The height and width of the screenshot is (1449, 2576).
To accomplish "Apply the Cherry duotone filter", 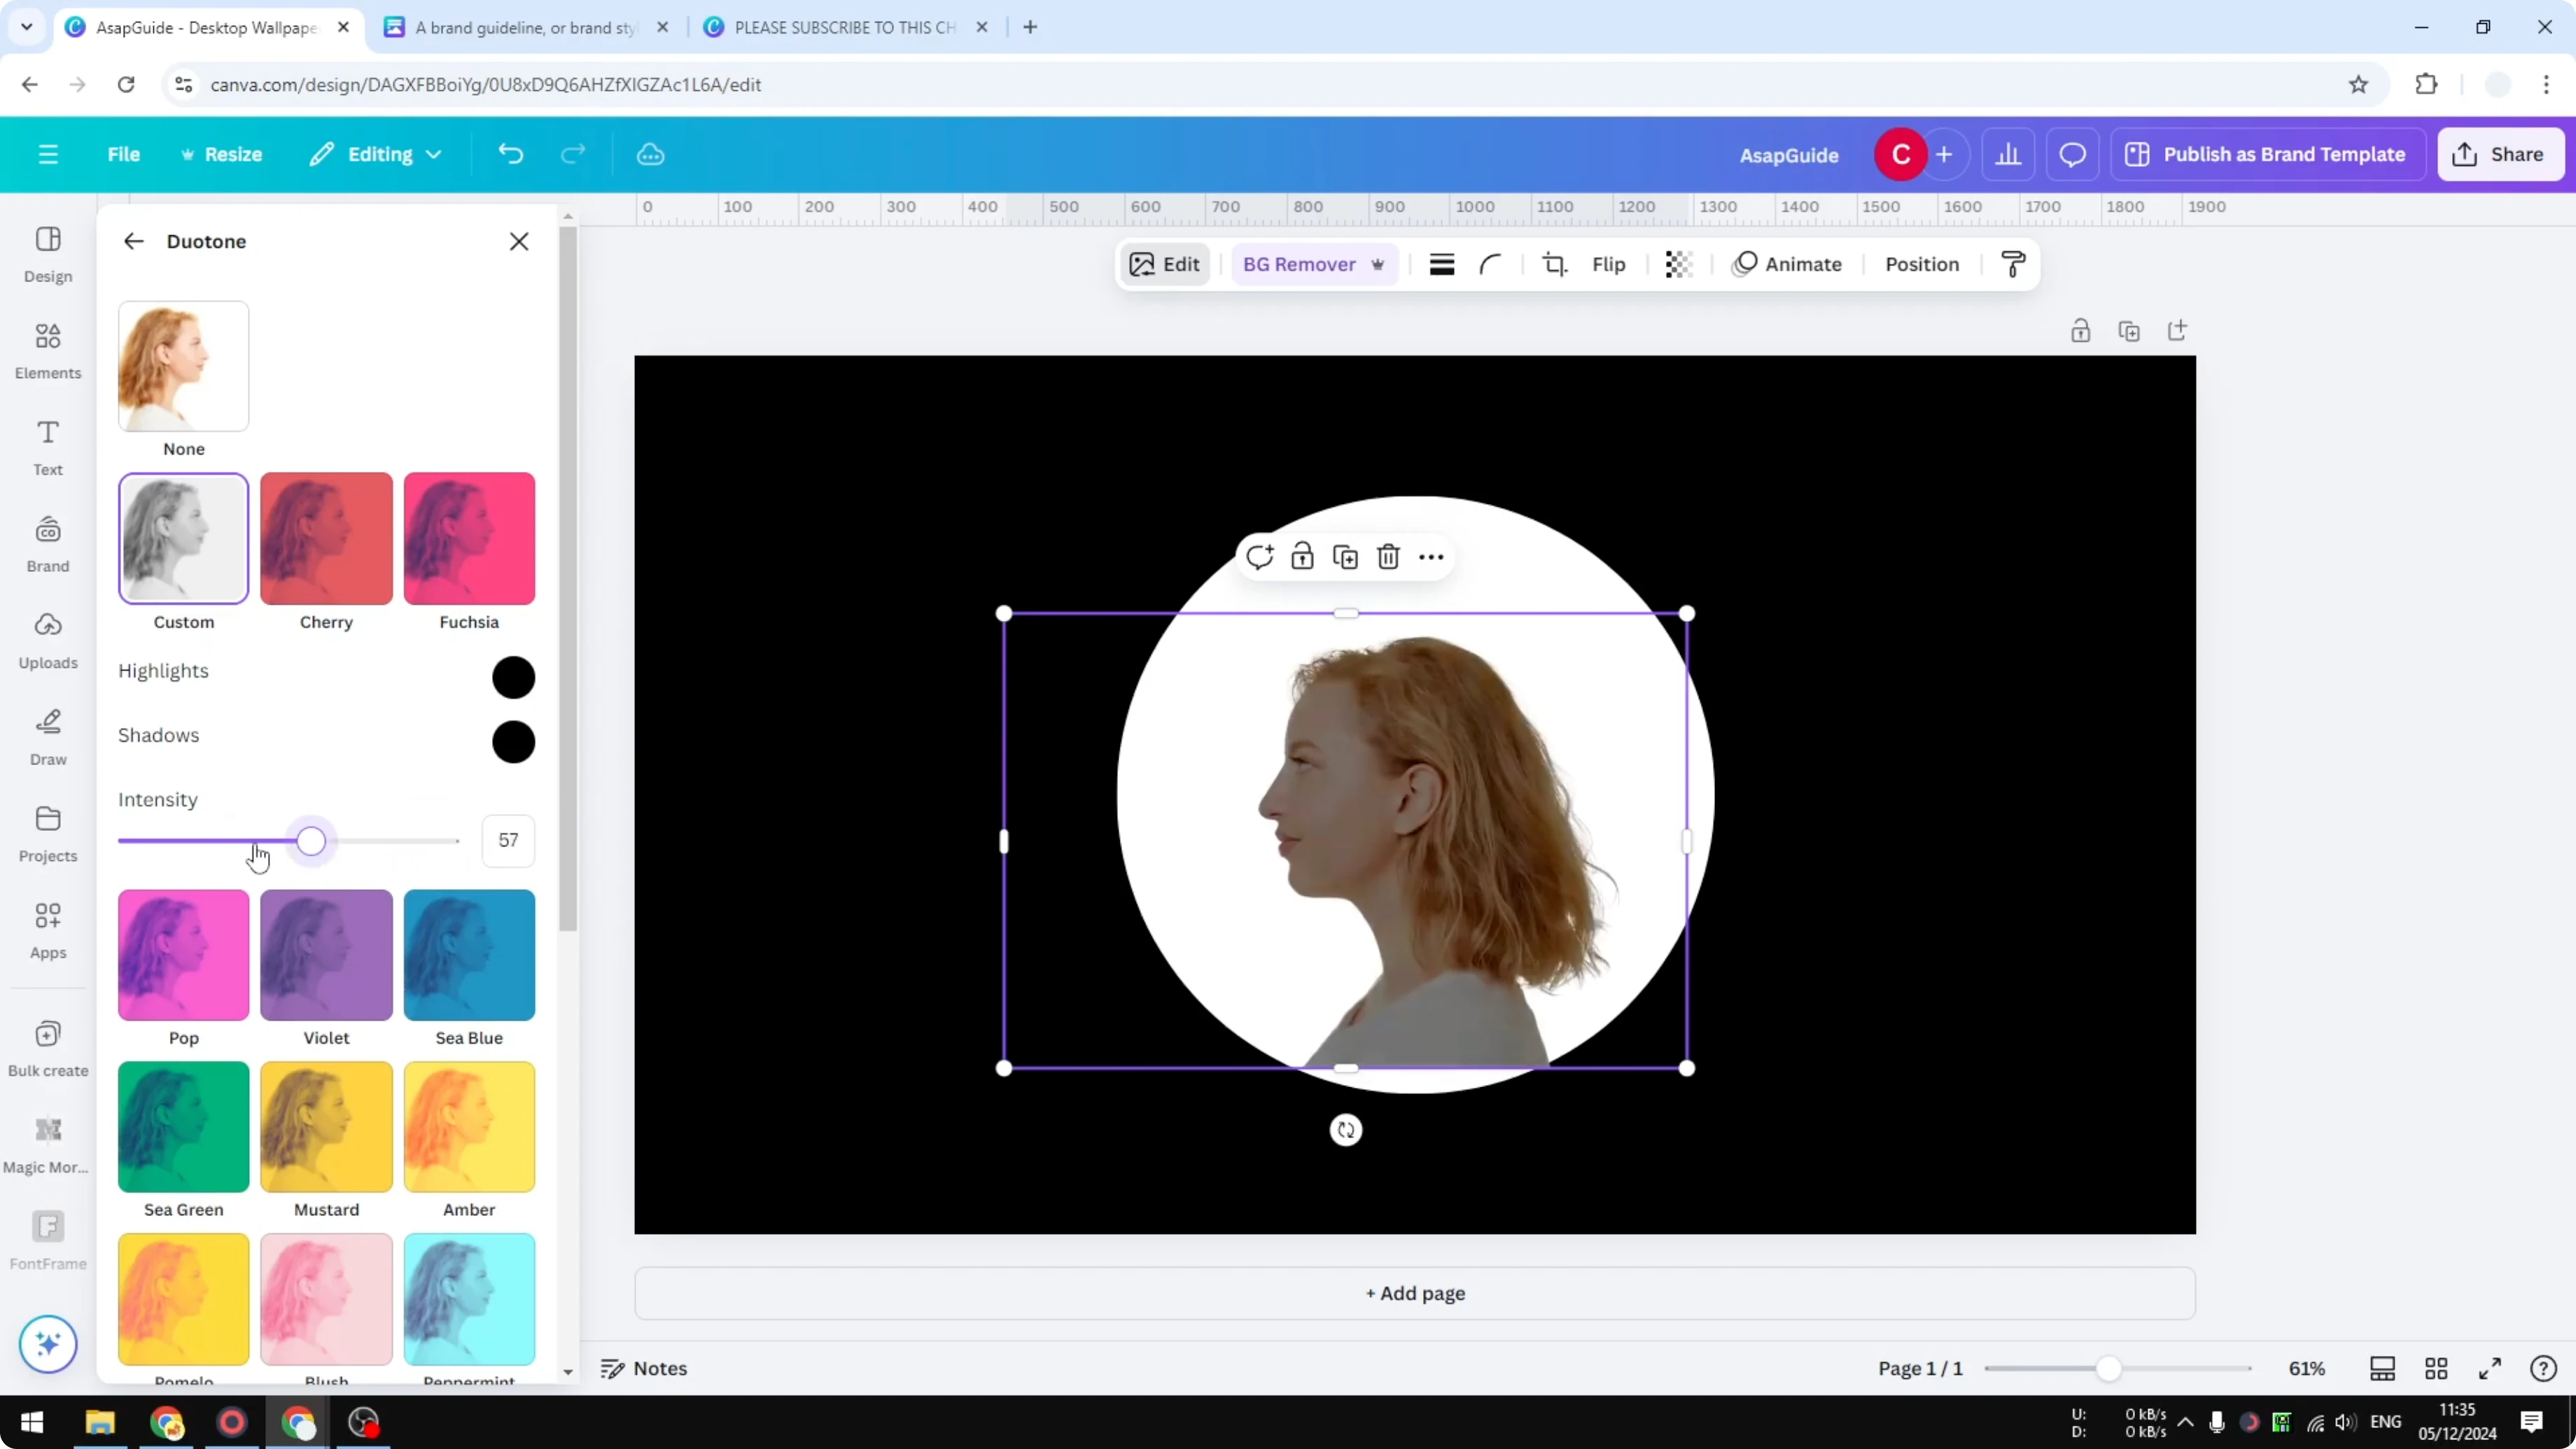I will (325, 537).
